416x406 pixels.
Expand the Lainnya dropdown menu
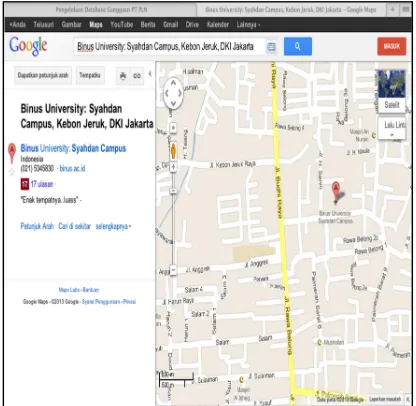point(248,24)
